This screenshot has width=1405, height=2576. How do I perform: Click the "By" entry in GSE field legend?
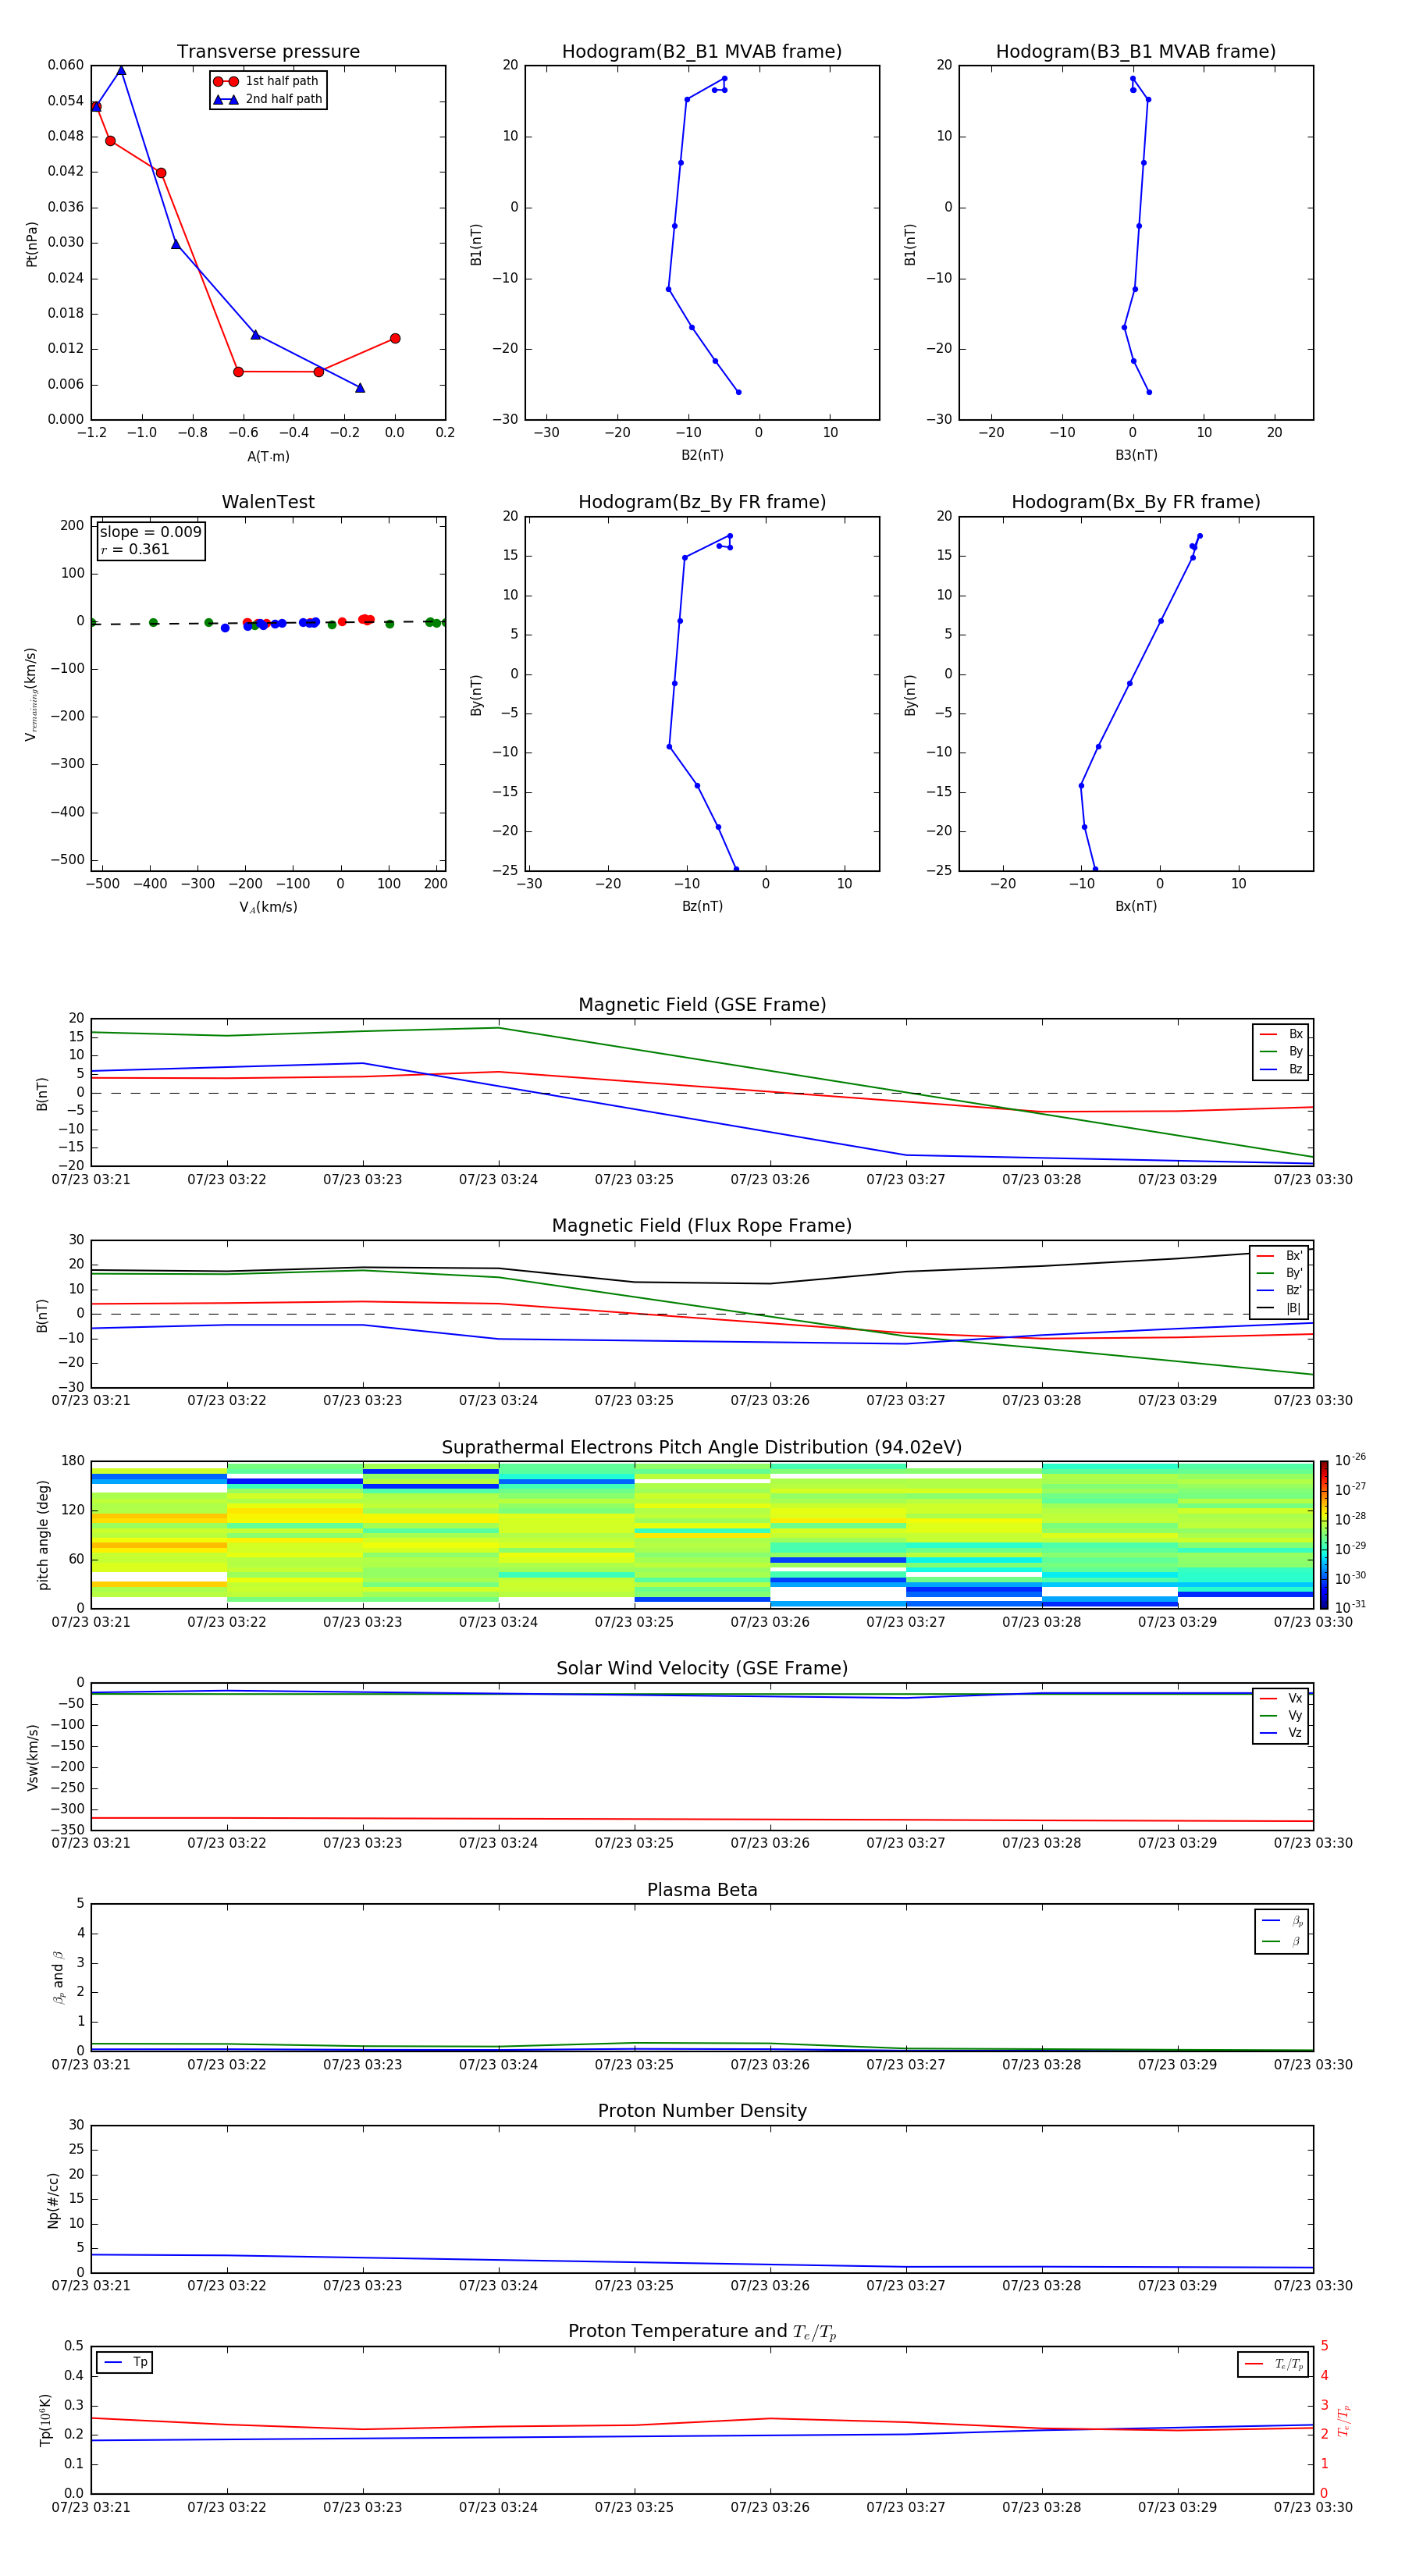point(1281,1052)
